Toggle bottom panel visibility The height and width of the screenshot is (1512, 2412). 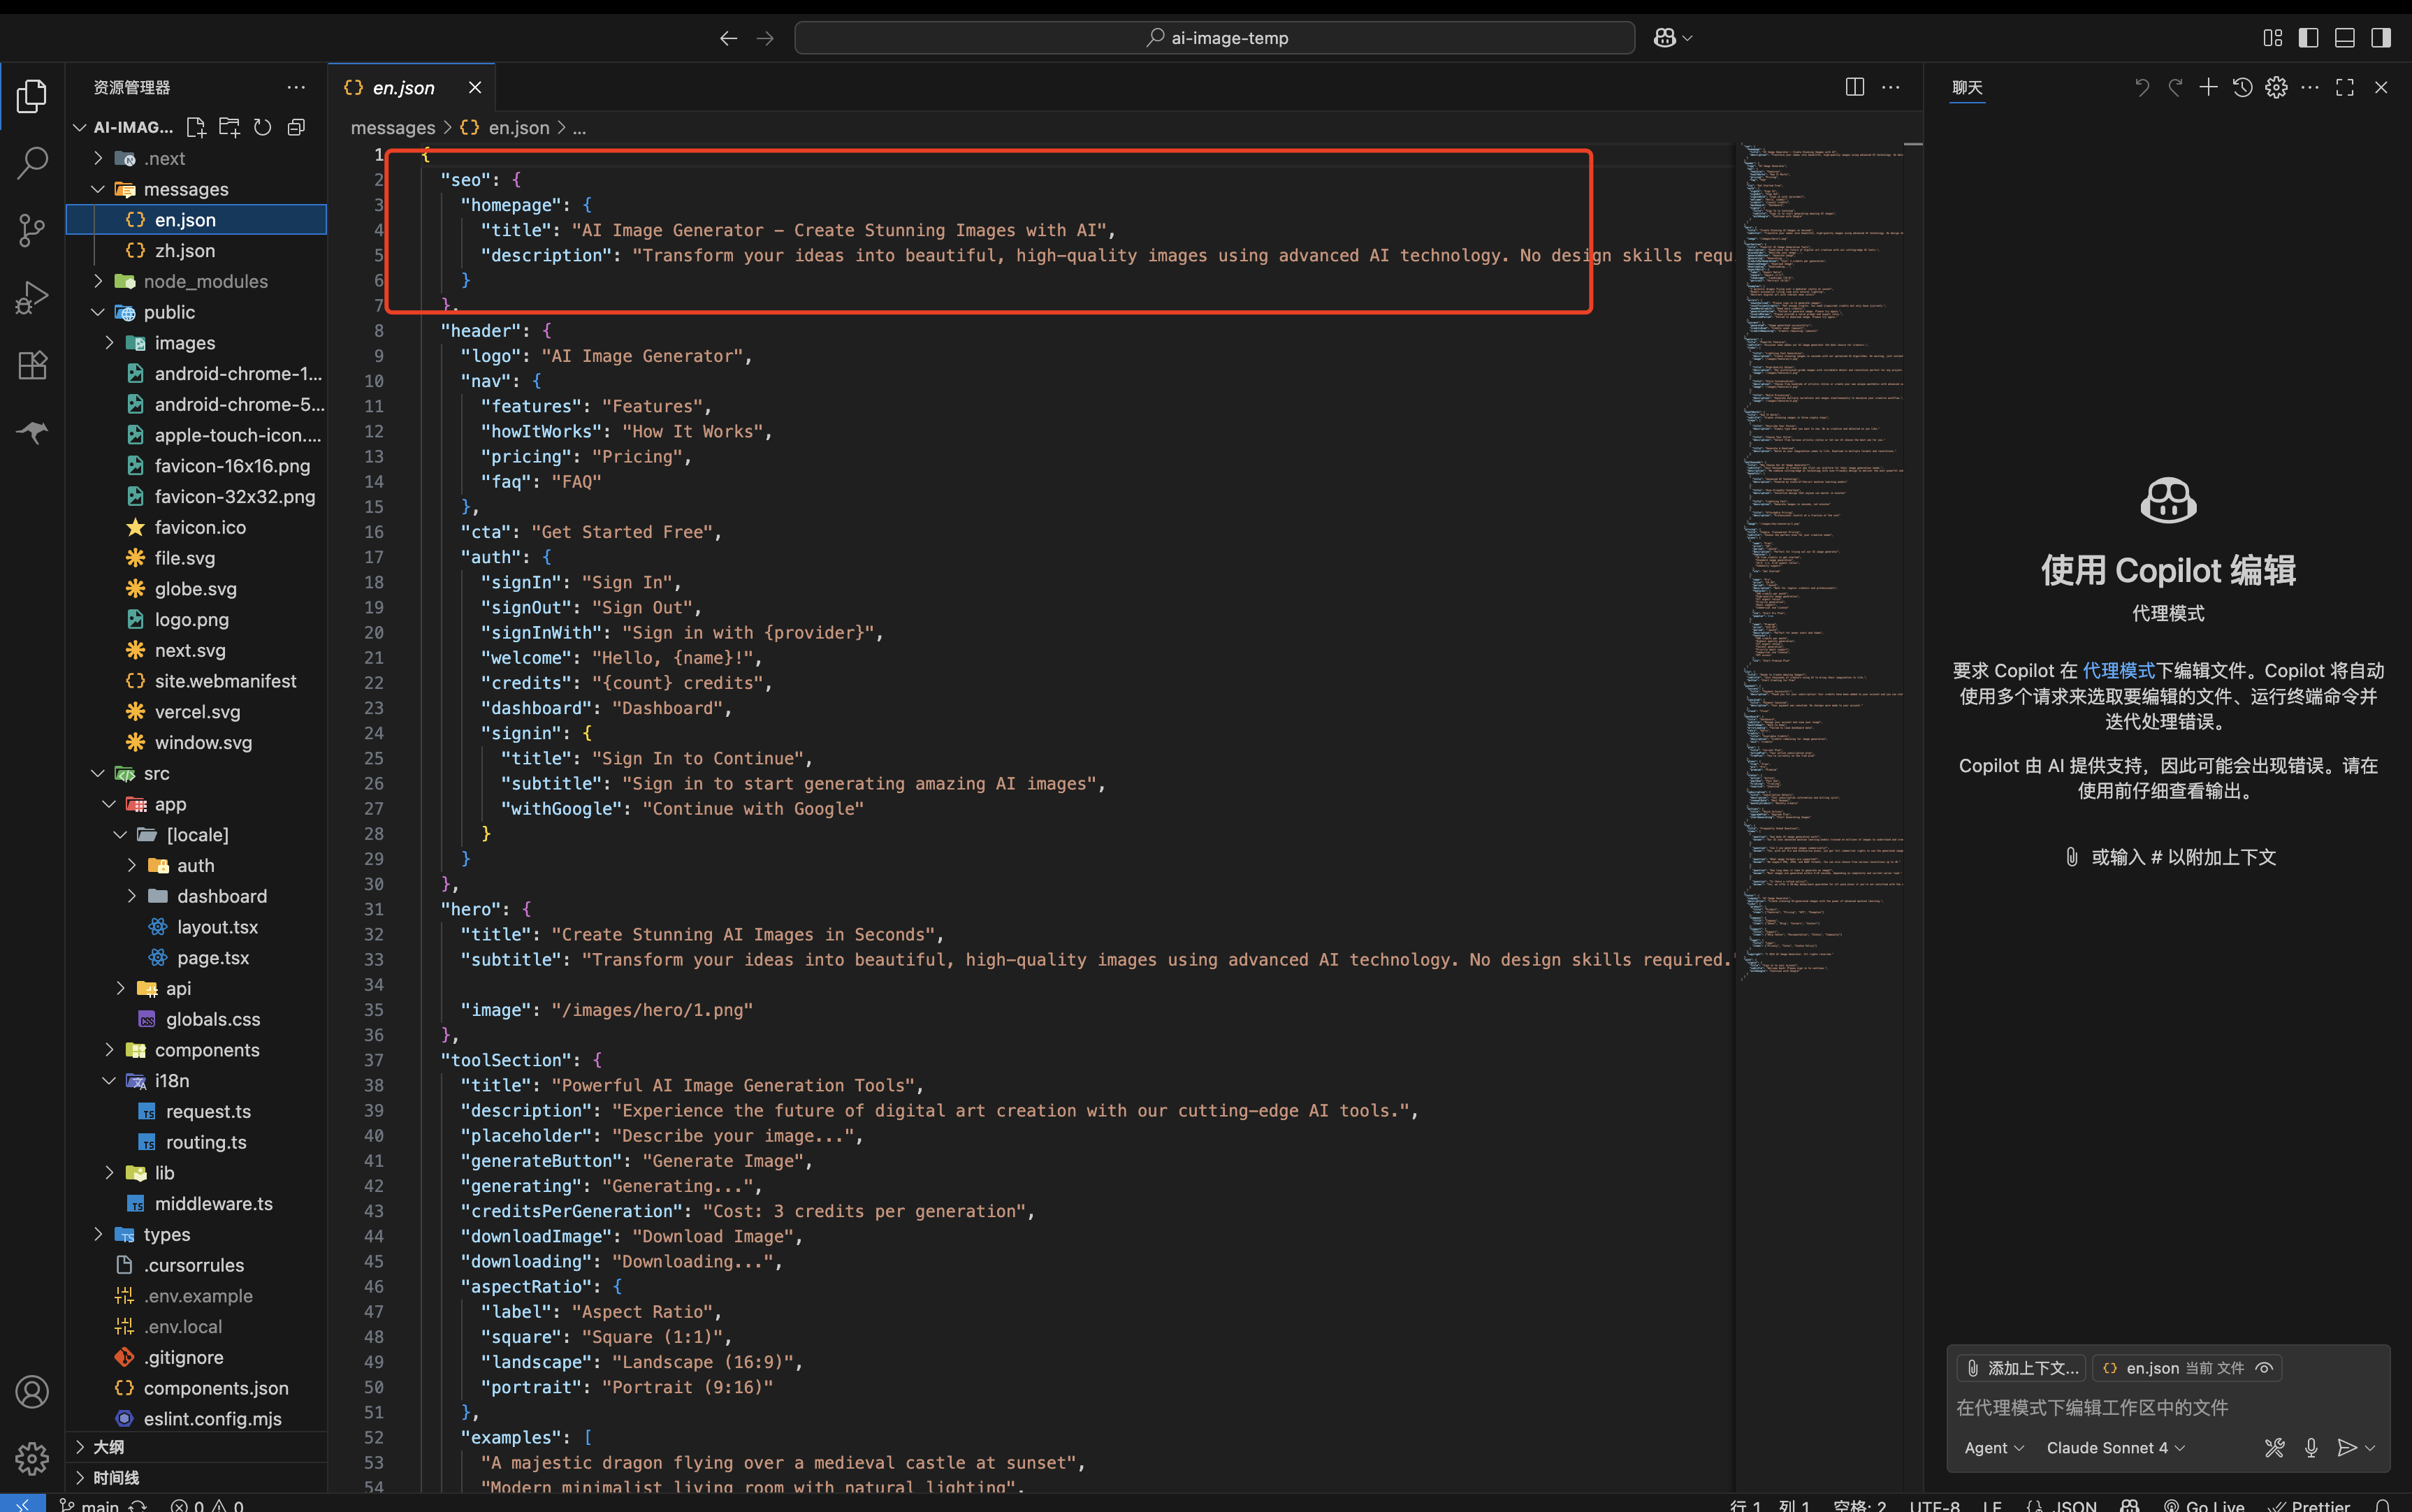coord(2344,38)
